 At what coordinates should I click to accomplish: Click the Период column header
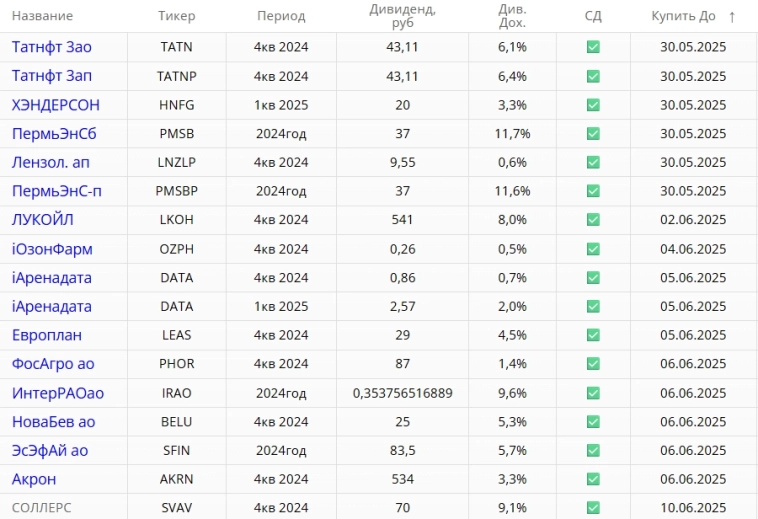point(281,16)
